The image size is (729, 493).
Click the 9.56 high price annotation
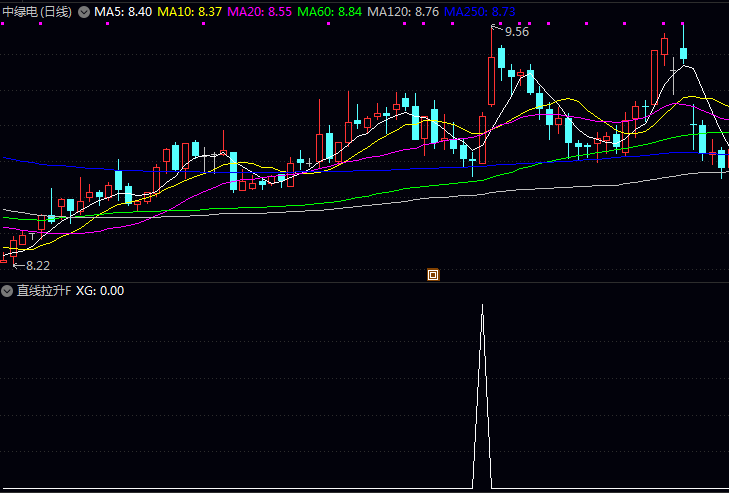click(517, 32)
